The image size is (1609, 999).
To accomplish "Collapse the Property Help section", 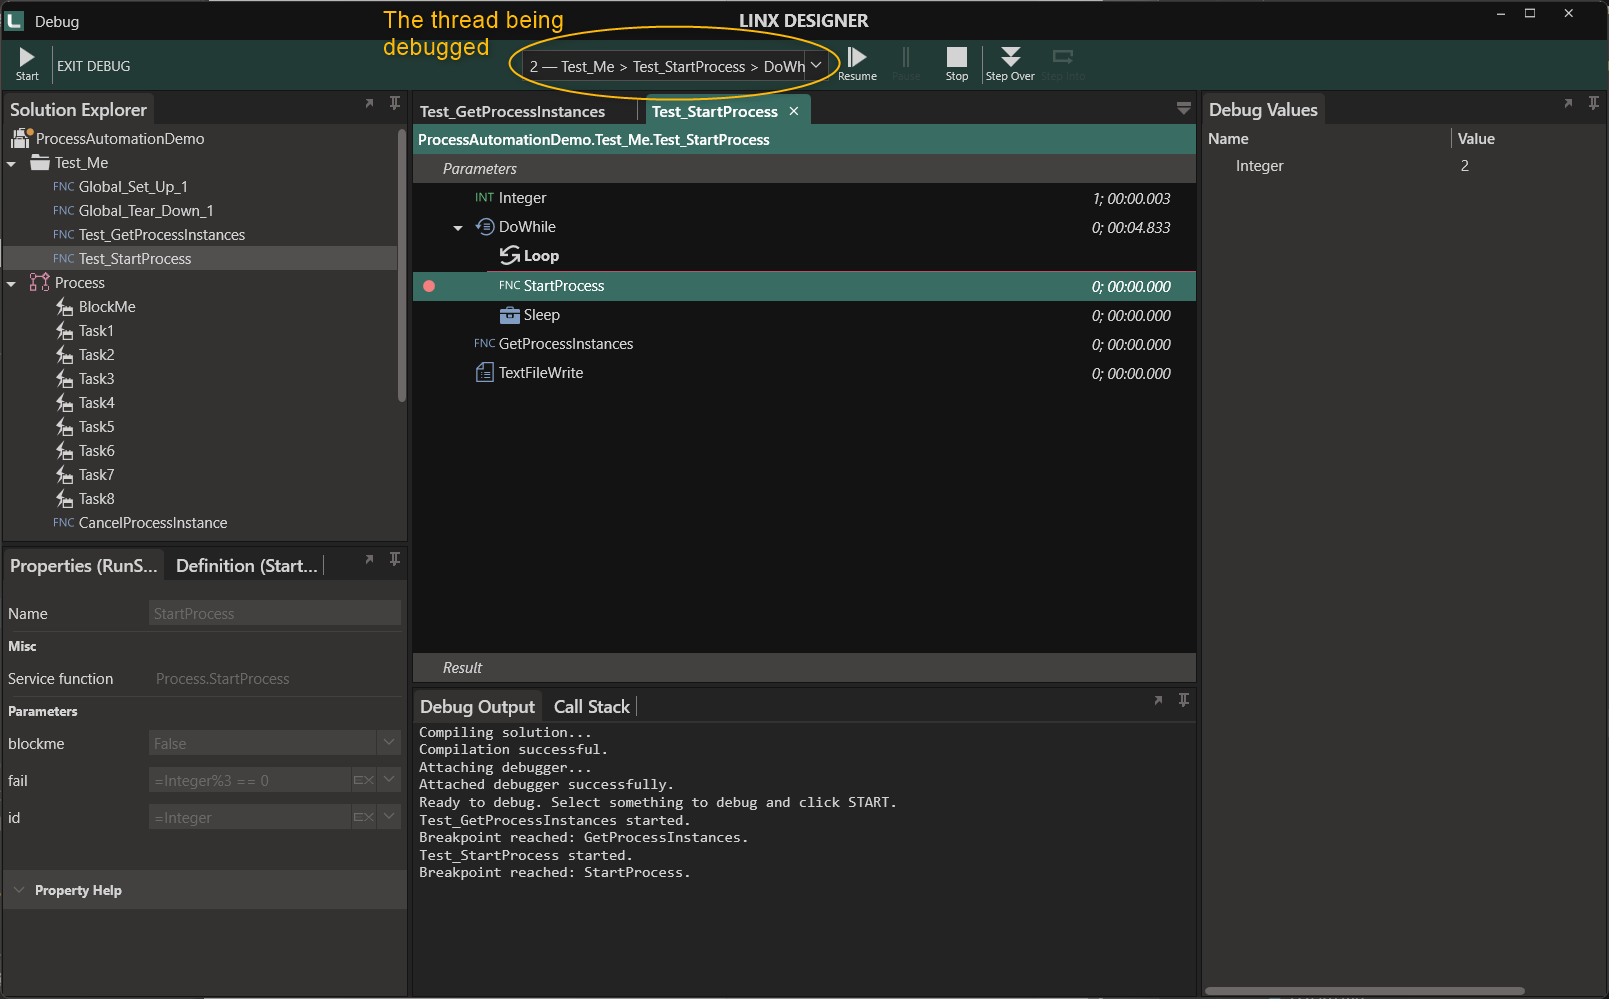I will pos(19,890).
